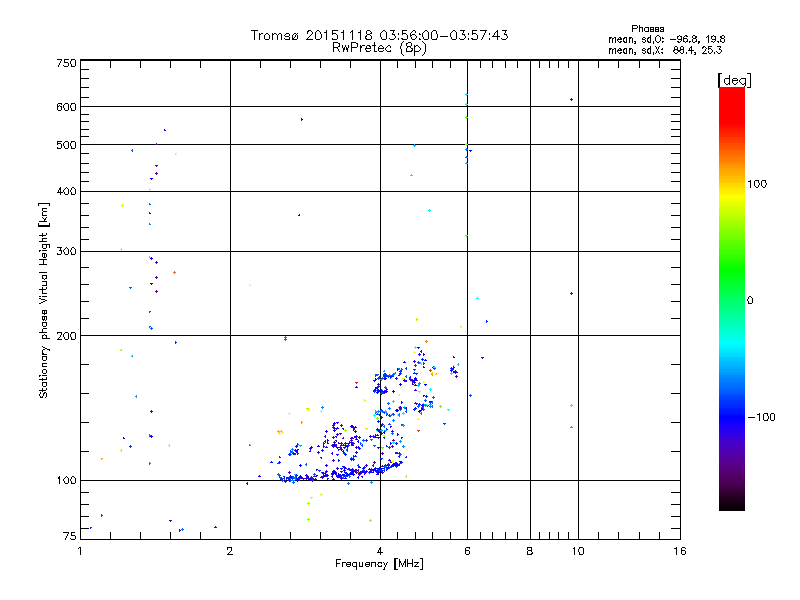Click the y-axis tick label '750'

click(x=66, y=63)
